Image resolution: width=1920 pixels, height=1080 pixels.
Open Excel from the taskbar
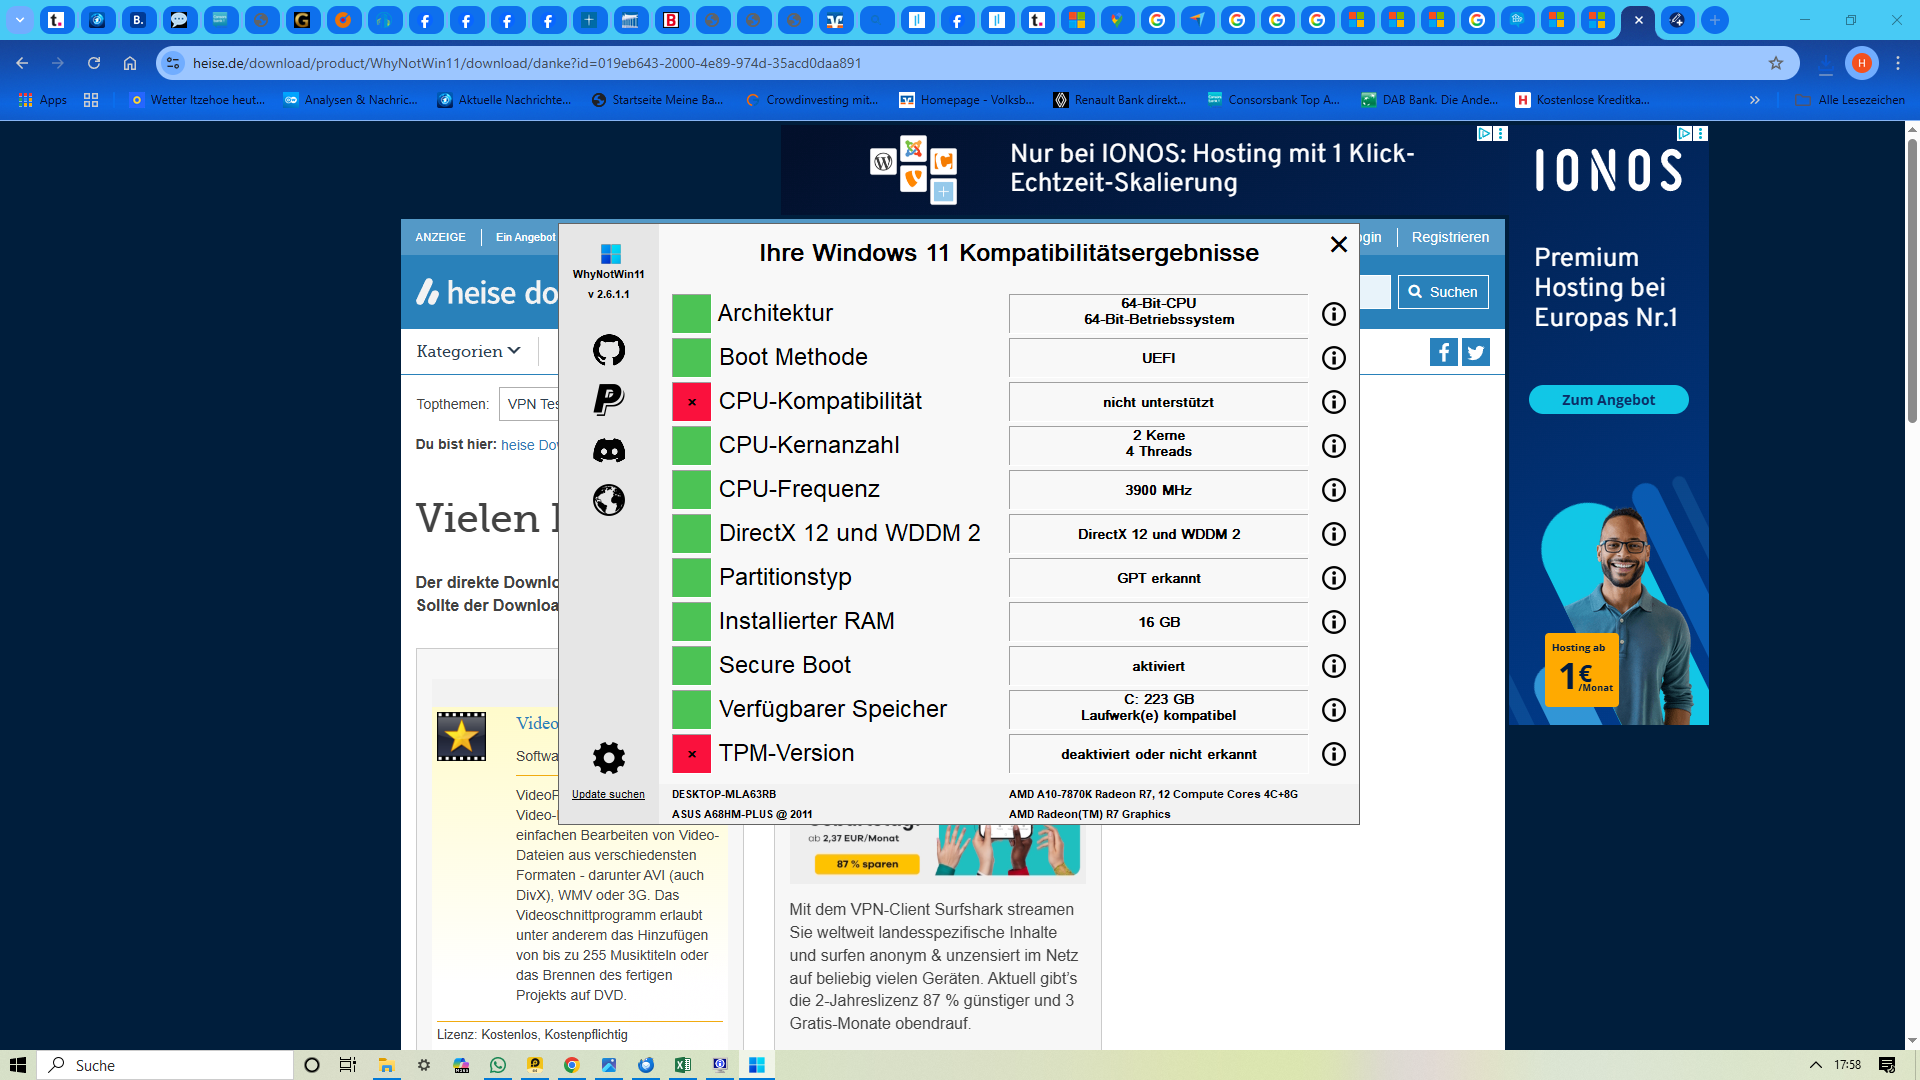click(683, 1065)
